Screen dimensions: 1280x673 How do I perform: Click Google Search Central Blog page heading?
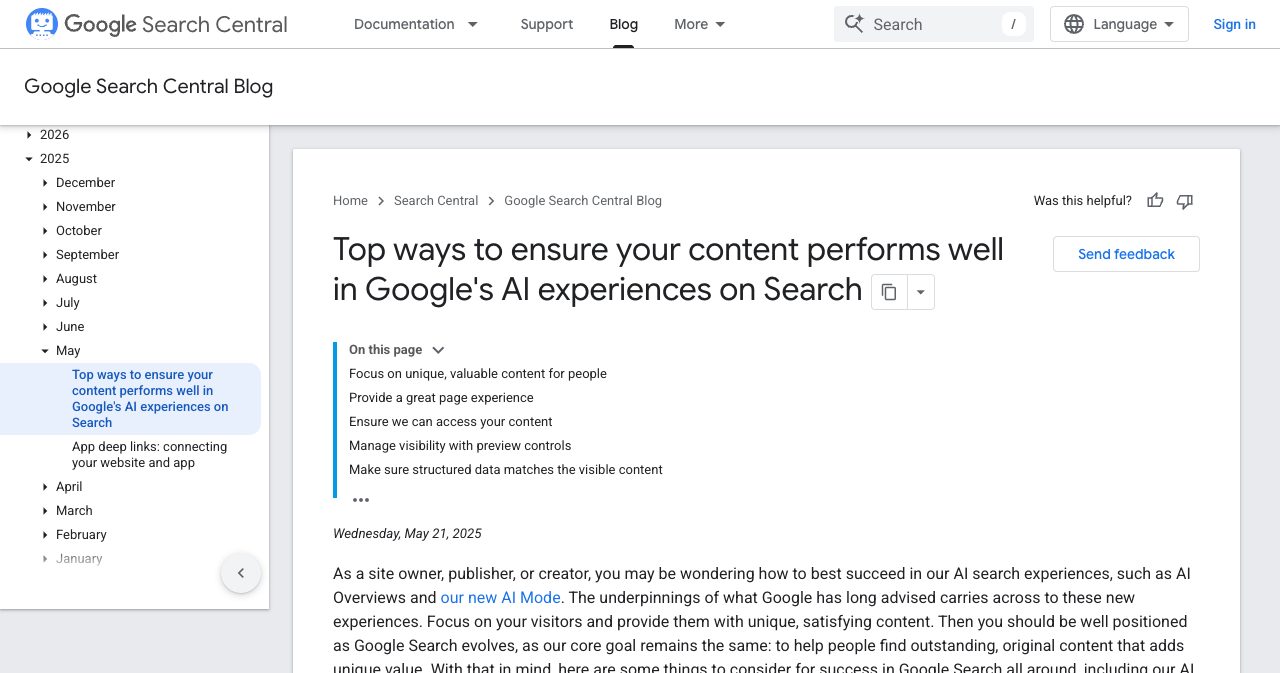148,87
